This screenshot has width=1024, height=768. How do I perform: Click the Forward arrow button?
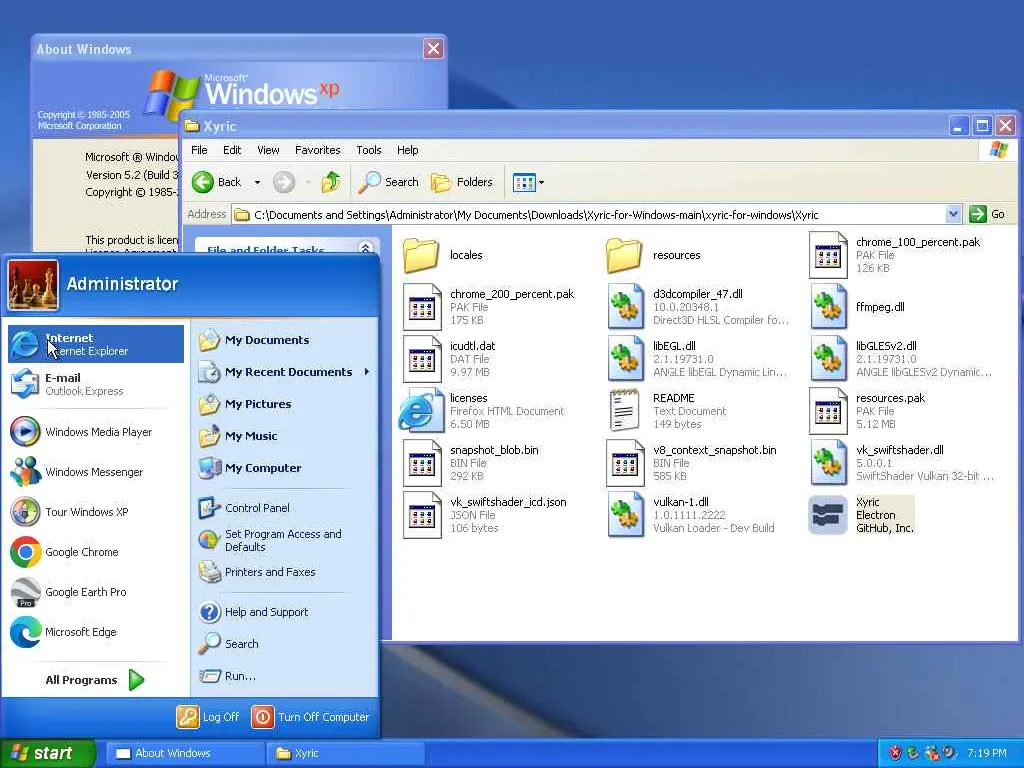(284, 182)
